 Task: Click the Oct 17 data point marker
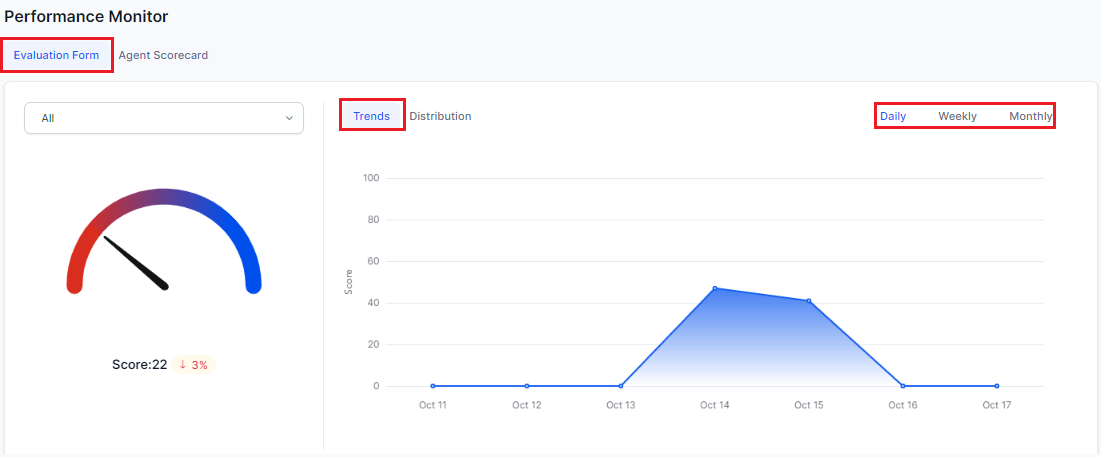point(997,386)
